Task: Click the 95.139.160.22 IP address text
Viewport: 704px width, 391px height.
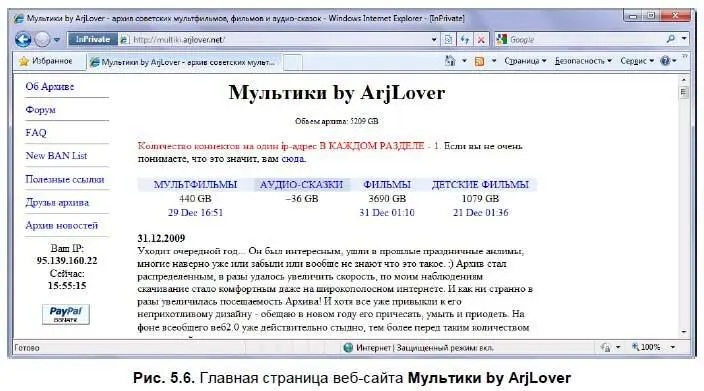Action: (67, 260)
